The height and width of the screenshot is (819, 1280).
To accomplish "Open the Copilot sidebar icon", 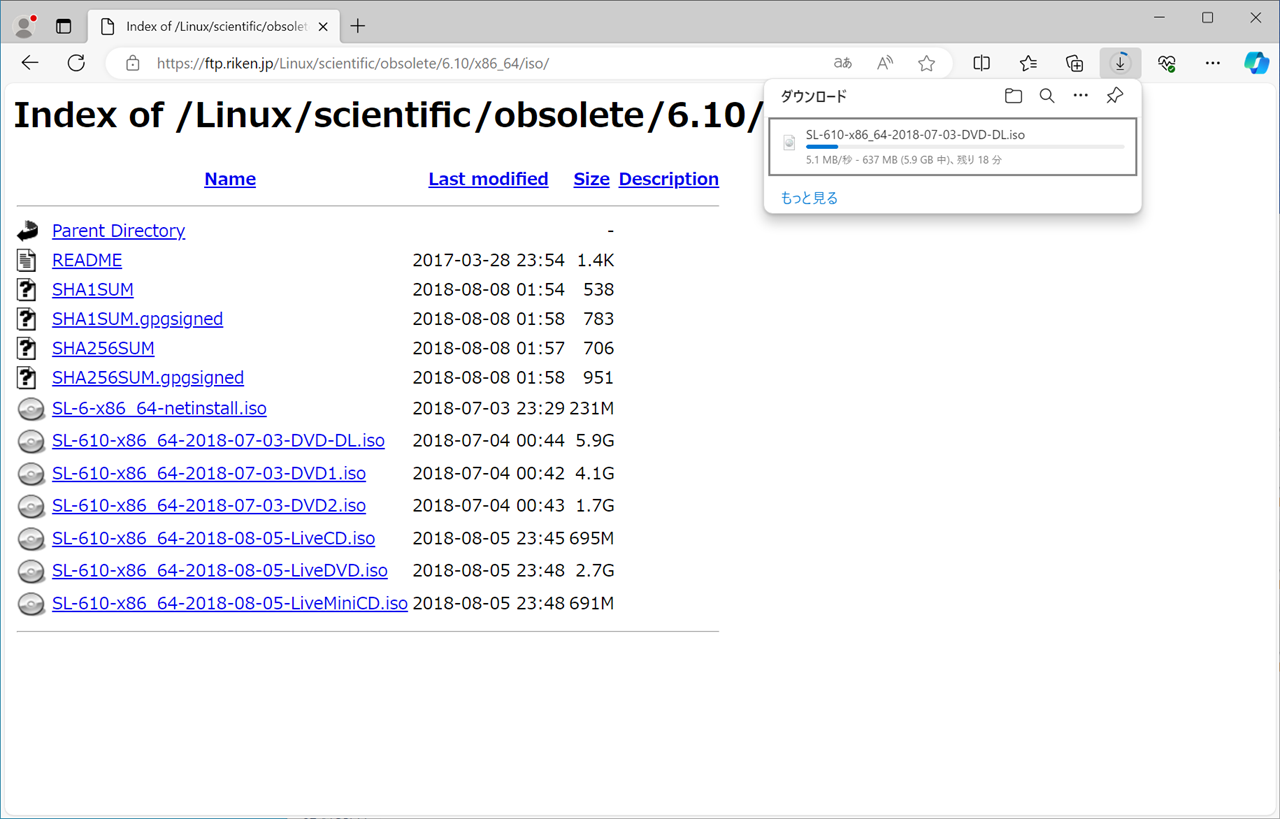I will click(1256, 63).
